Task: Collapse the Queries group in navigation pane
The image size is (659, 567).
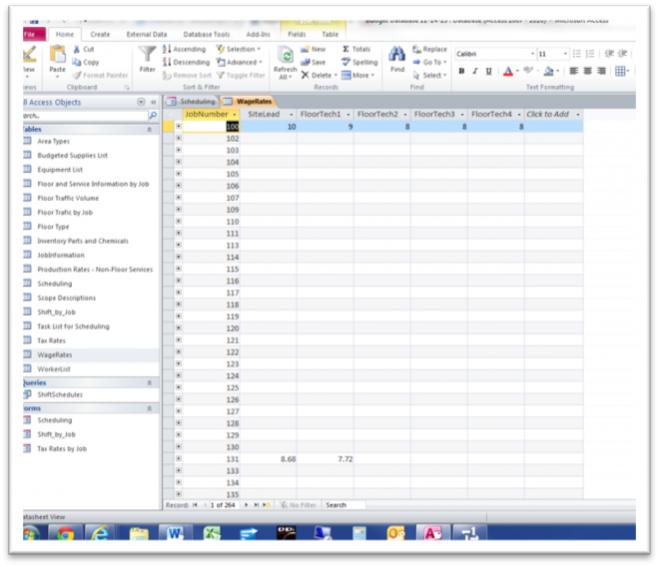Action: [x=149, y=383]
